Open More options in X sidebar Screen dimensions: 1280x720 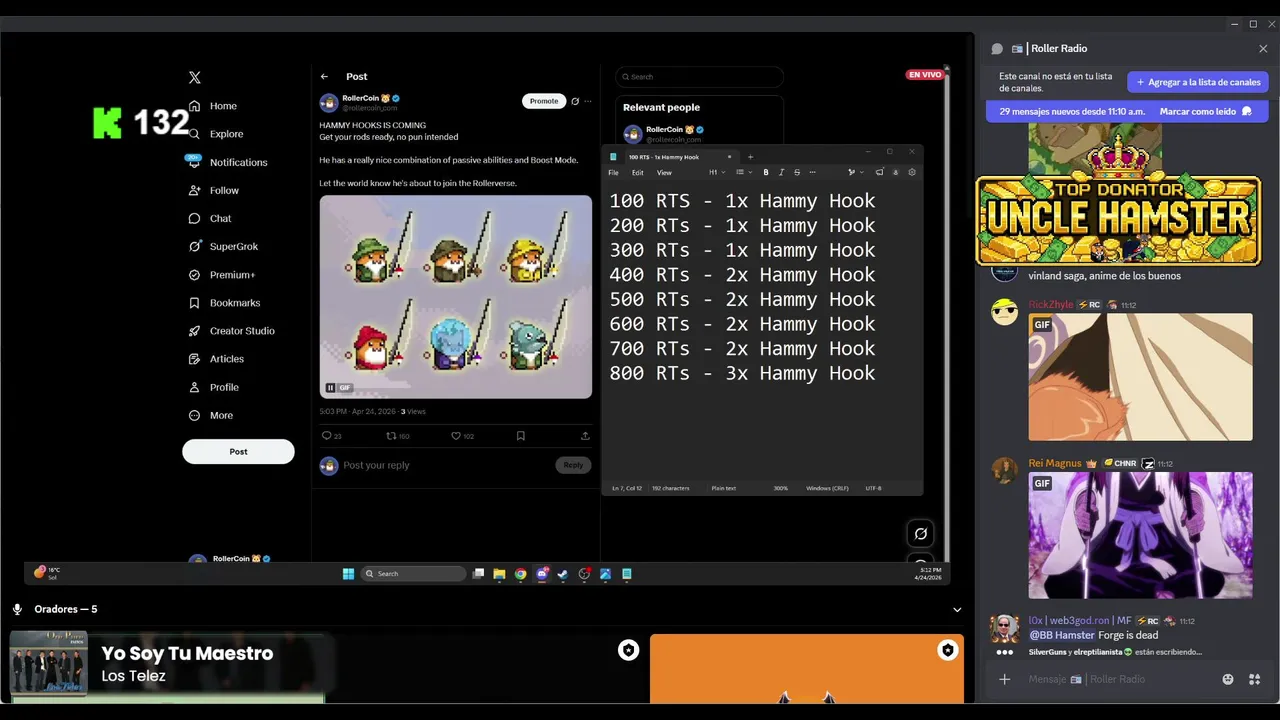pyautogui.click(x=210, y=415)
